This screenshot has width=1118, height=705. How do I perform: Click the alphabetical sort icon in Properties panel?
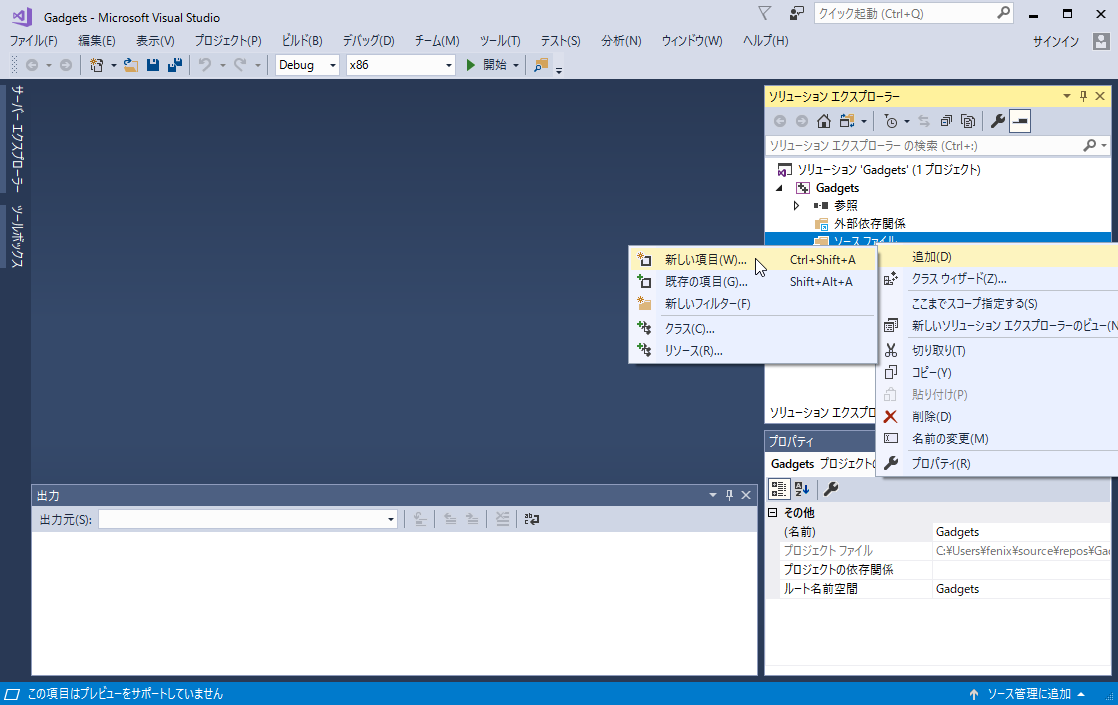[802, 488]
